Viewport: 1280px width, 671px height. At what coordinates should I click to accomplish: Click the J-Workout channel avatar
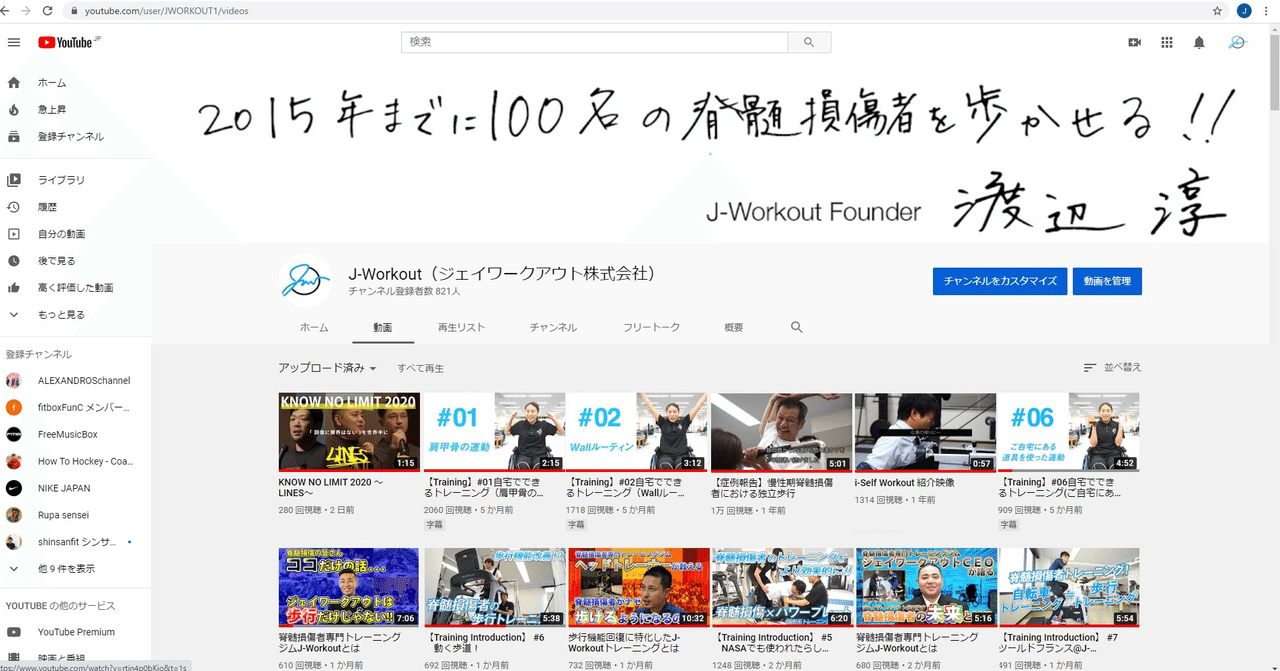coord(305,281)
